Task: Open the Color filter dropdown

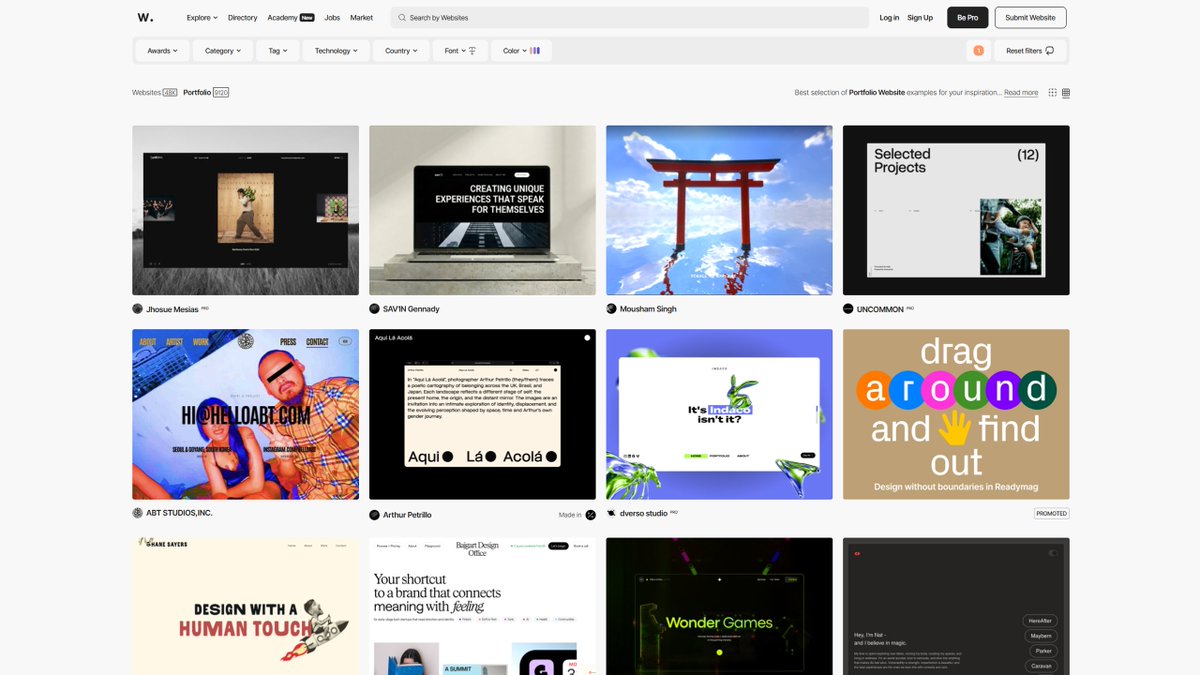Action: [x=521, y=50]
